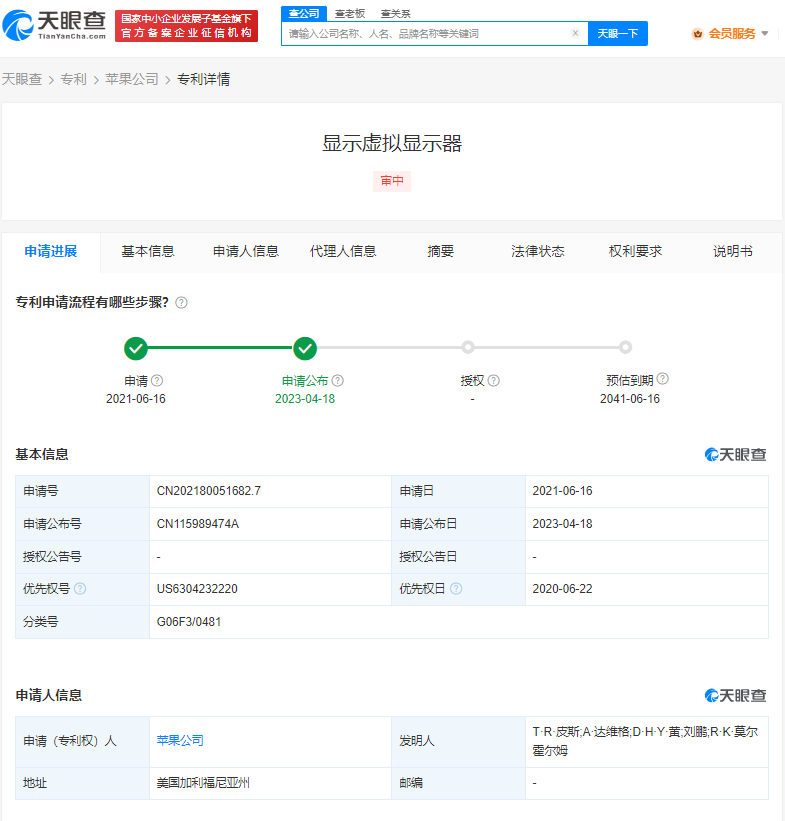Click the green 申请 step checkmark
The image size is (785, 821).
(x=136, y=348)
